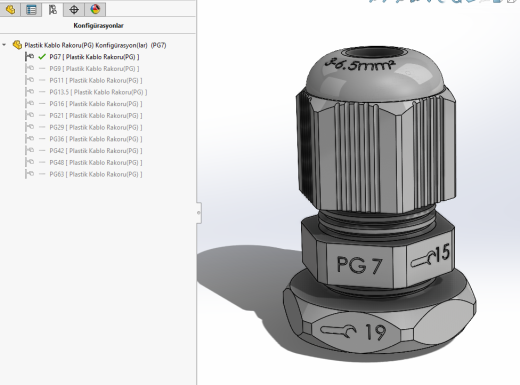Select the PG36 configuration entry

point(96,139)
